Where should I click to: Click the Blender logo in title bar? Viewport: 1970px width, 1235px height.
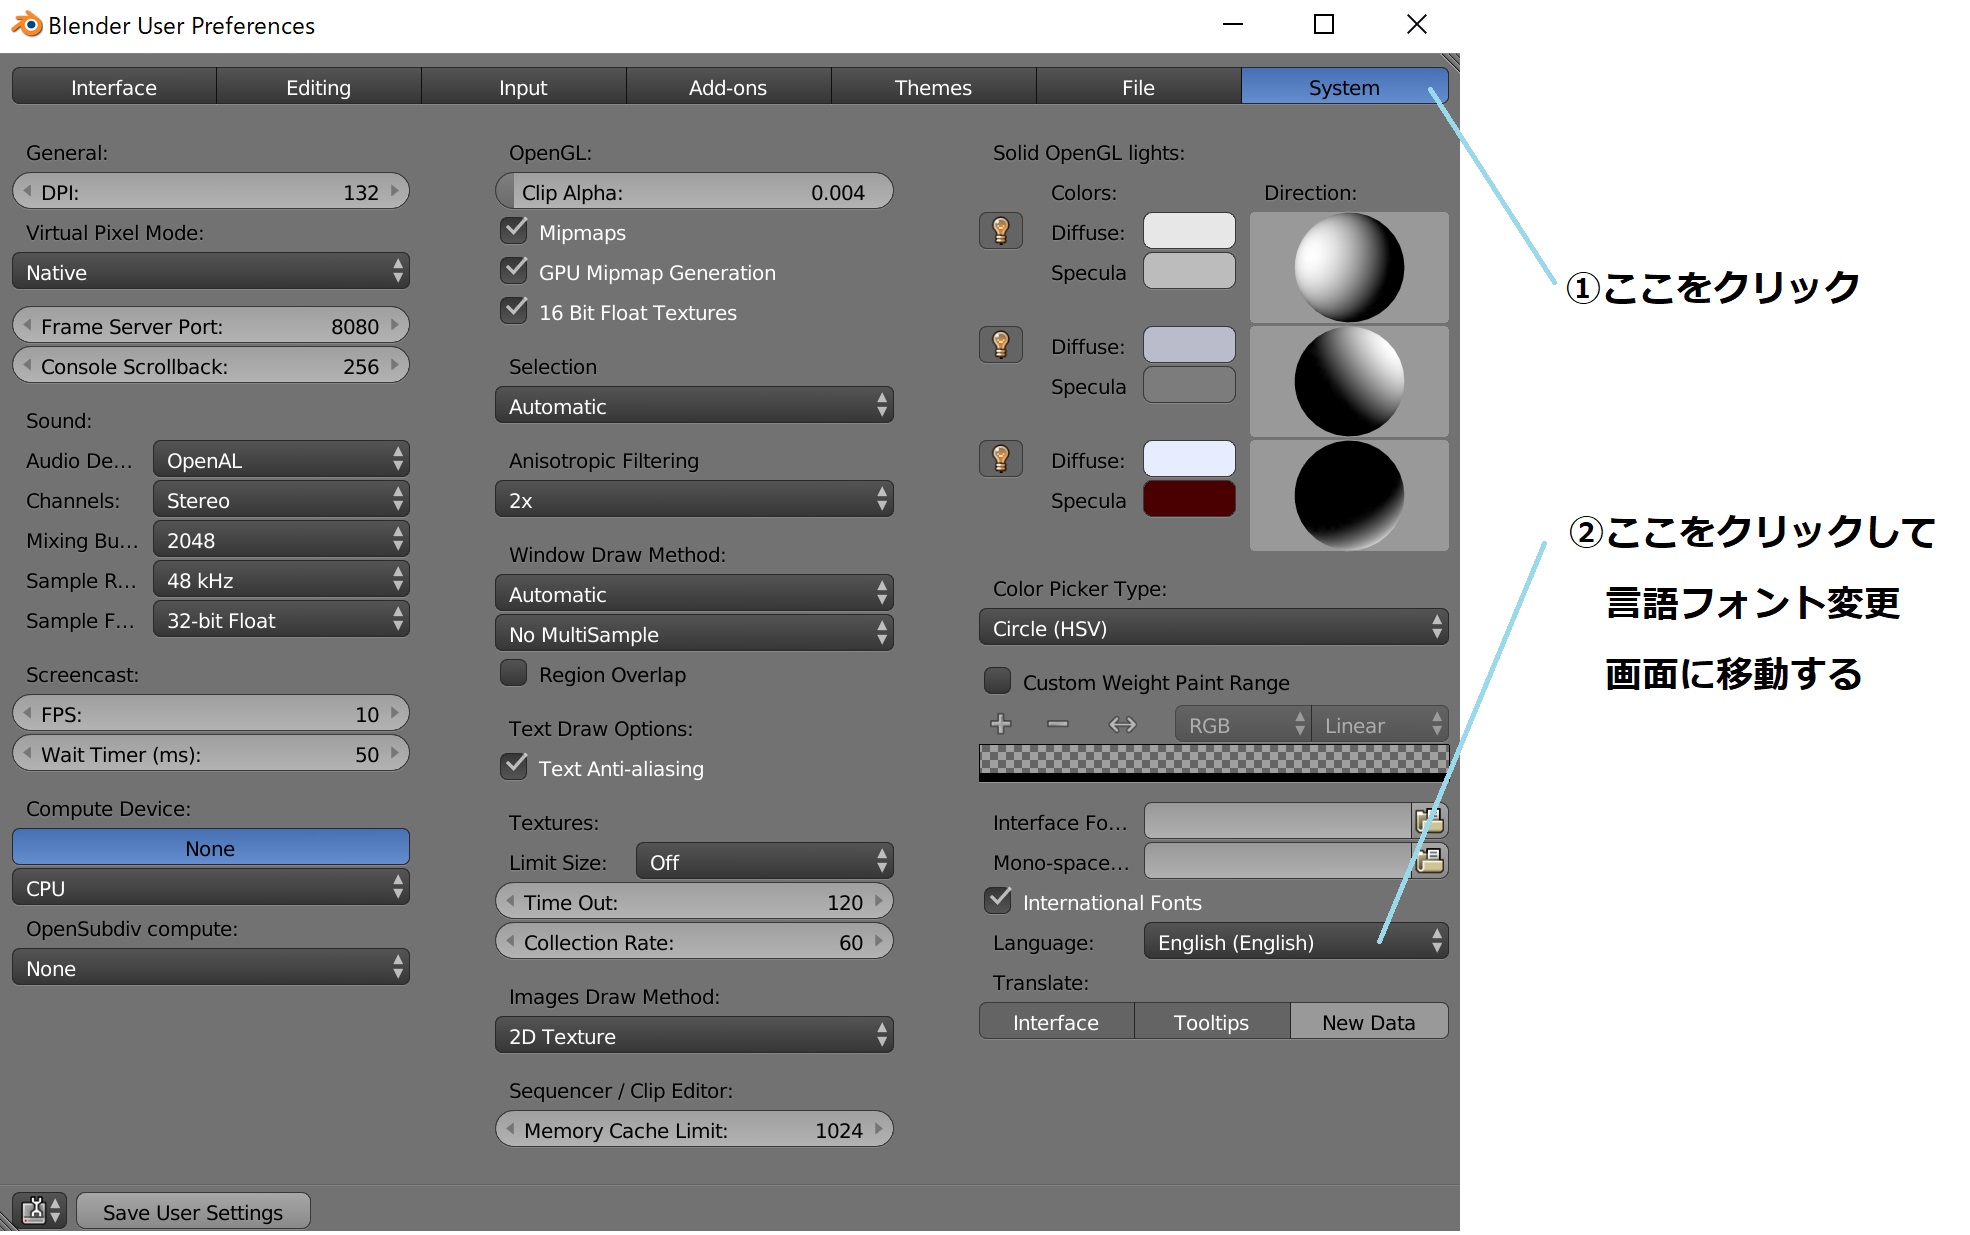click(x=27, y=24)
